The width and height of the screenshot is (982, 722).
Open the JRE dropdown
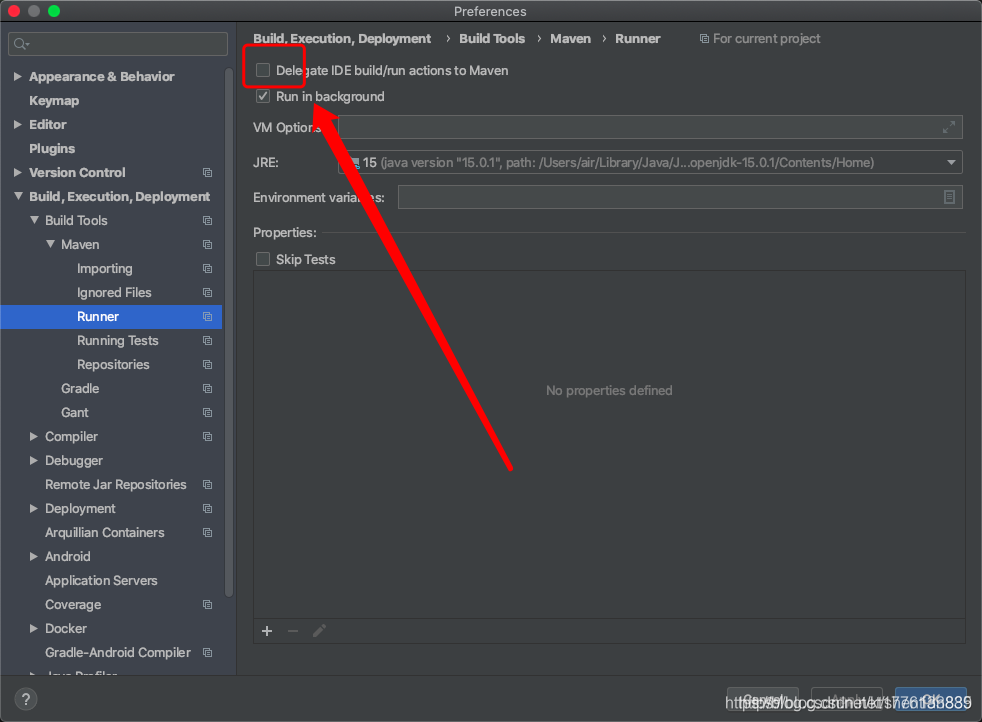pos(951,162)
